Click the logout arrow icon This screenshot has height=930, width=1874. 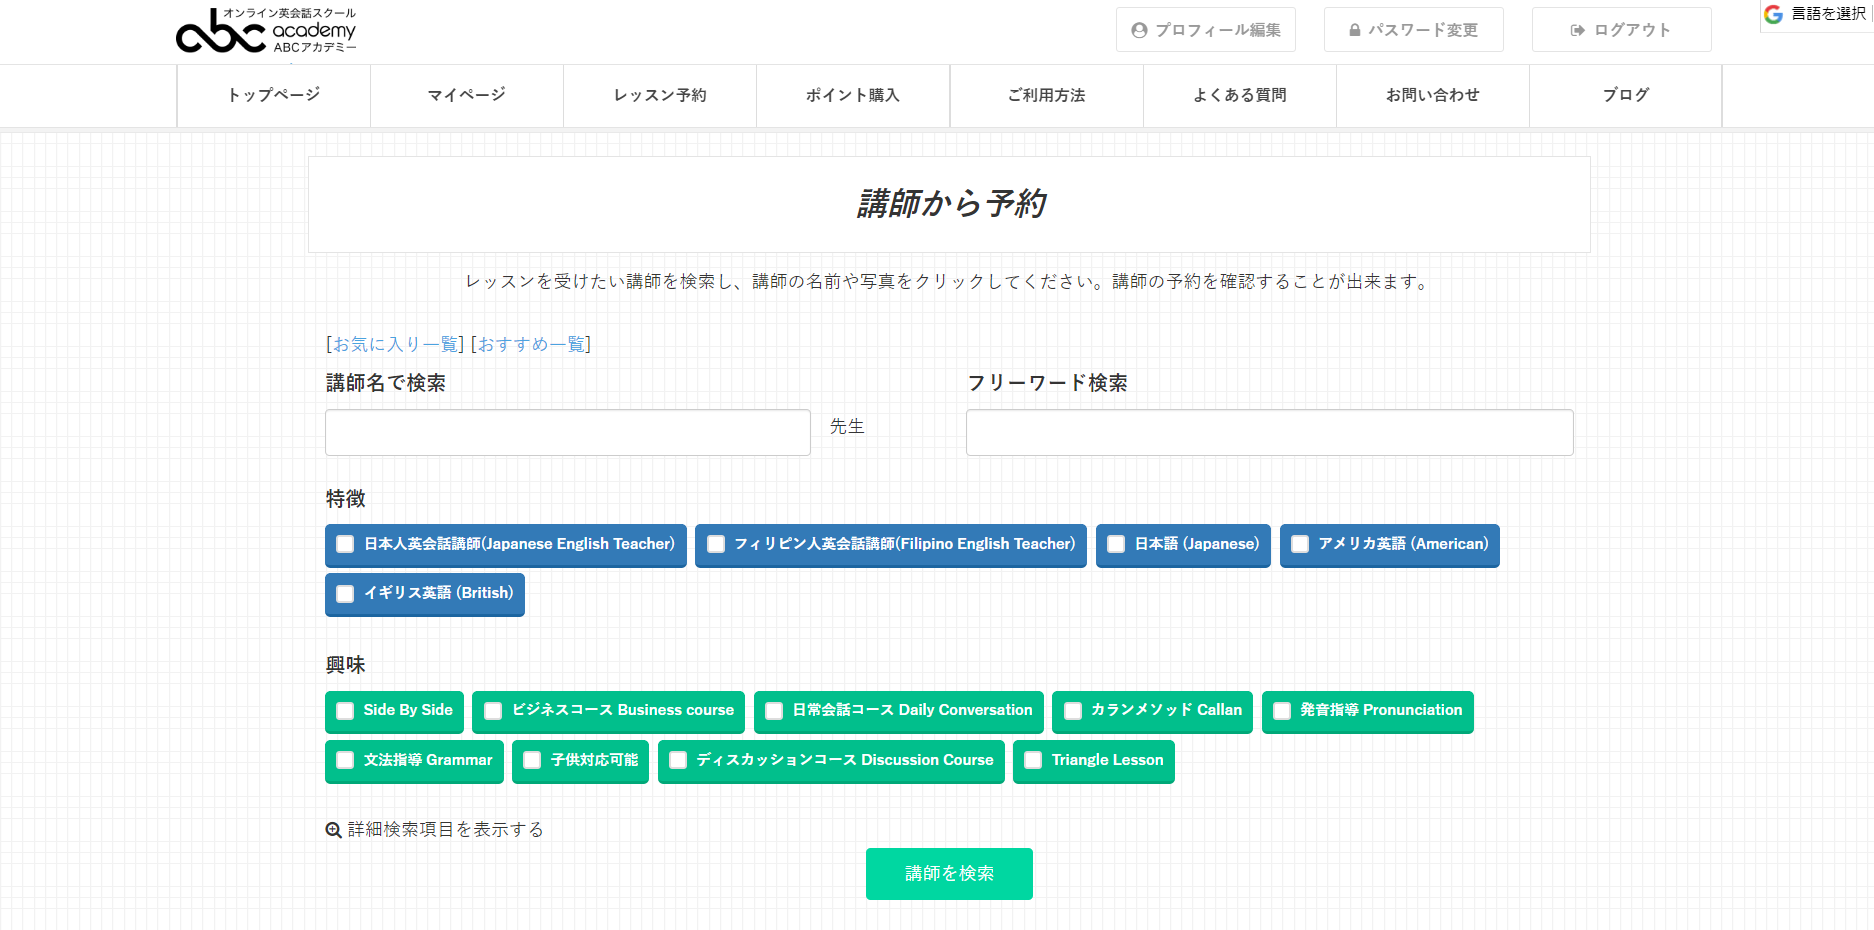[1577, 30]
